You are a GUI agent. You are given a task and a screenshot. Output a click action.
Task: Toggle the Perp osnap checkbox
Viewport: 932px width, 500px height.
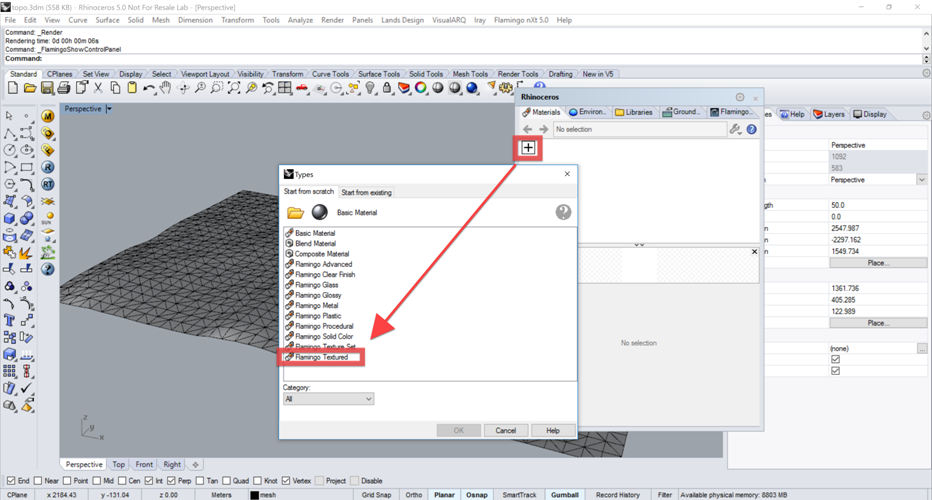tap(171, 480)
